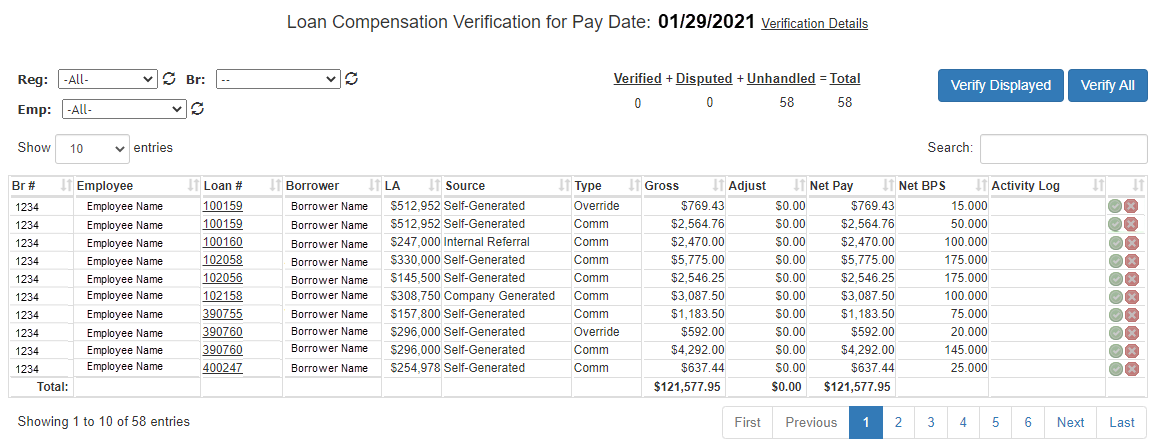
Task: Open the Reg filter dropdown
Action: click(108, 79)
